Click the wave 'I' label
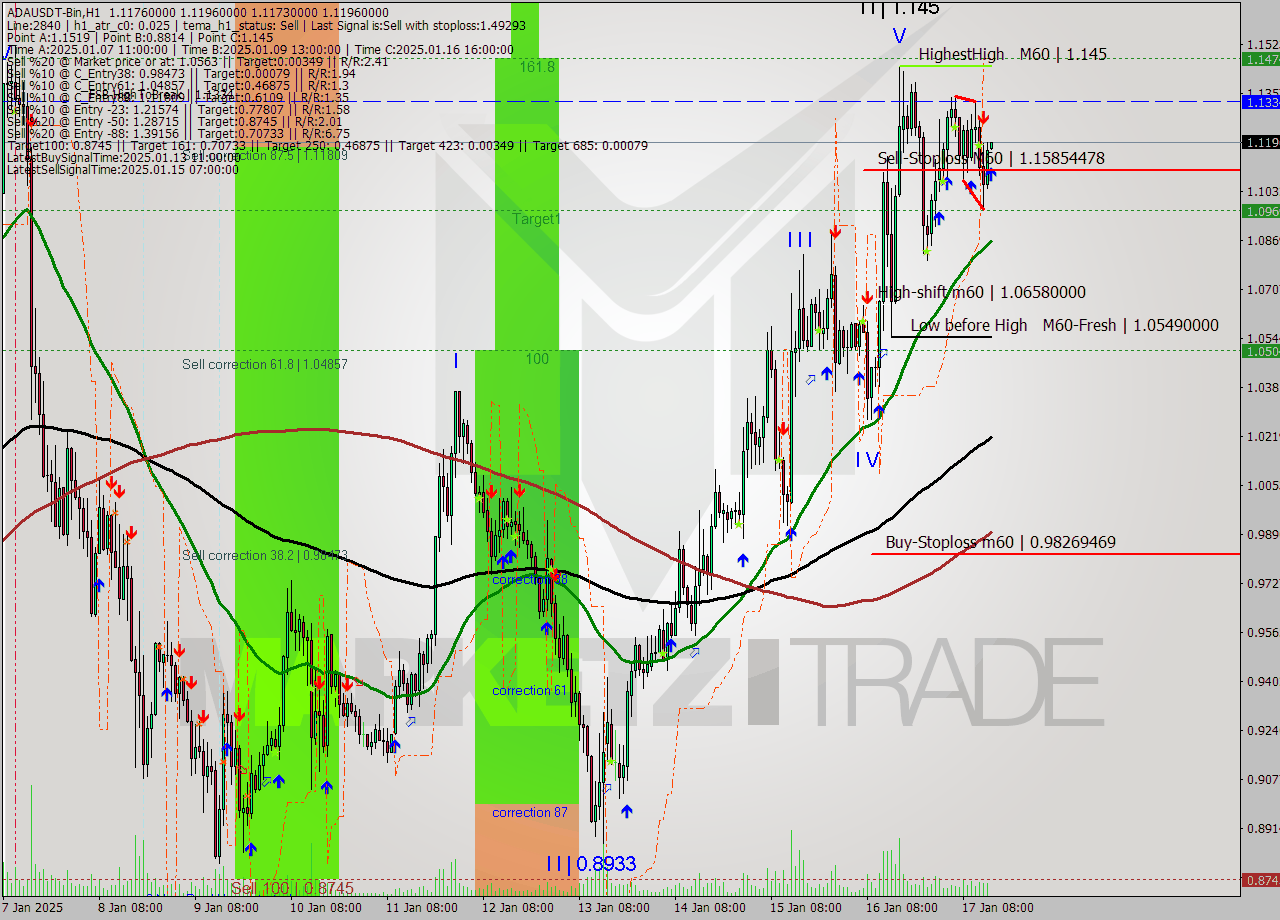The width and height of the screenshot is (1280, 920). 456,360
